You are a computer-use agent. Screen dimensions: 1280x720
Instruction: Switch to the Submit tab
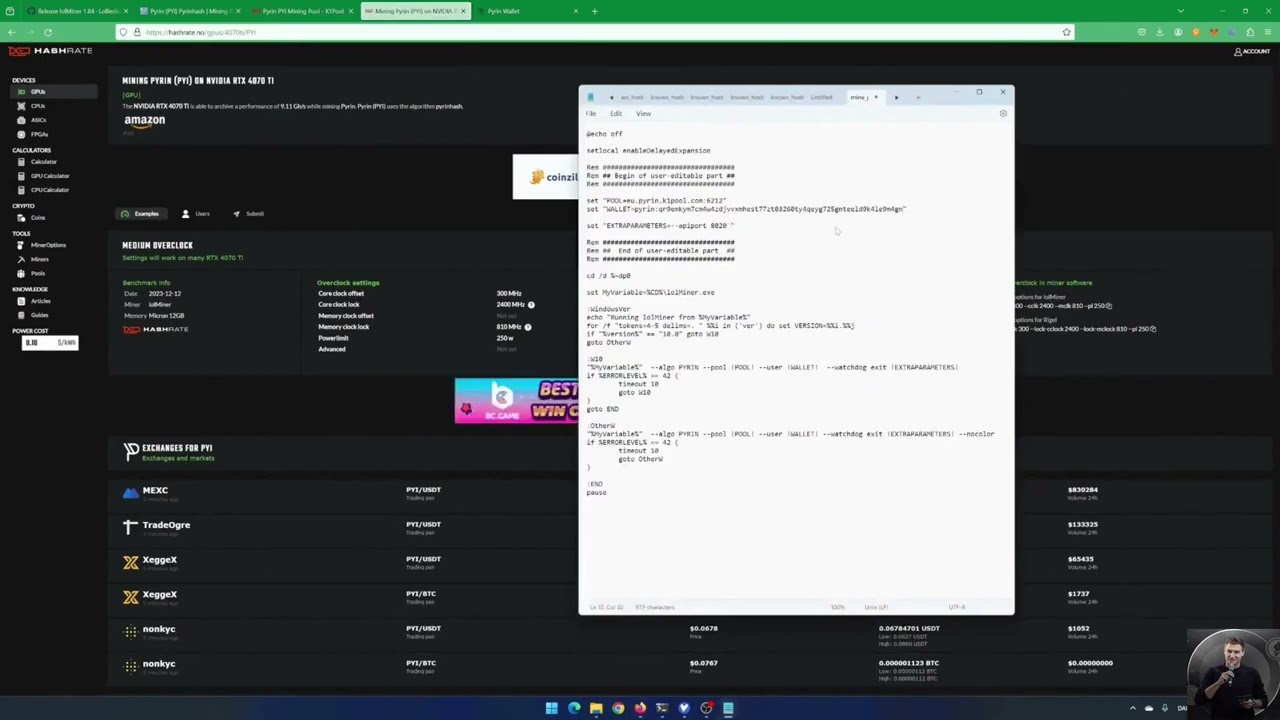pyautogui.click(x=249, y=214)
